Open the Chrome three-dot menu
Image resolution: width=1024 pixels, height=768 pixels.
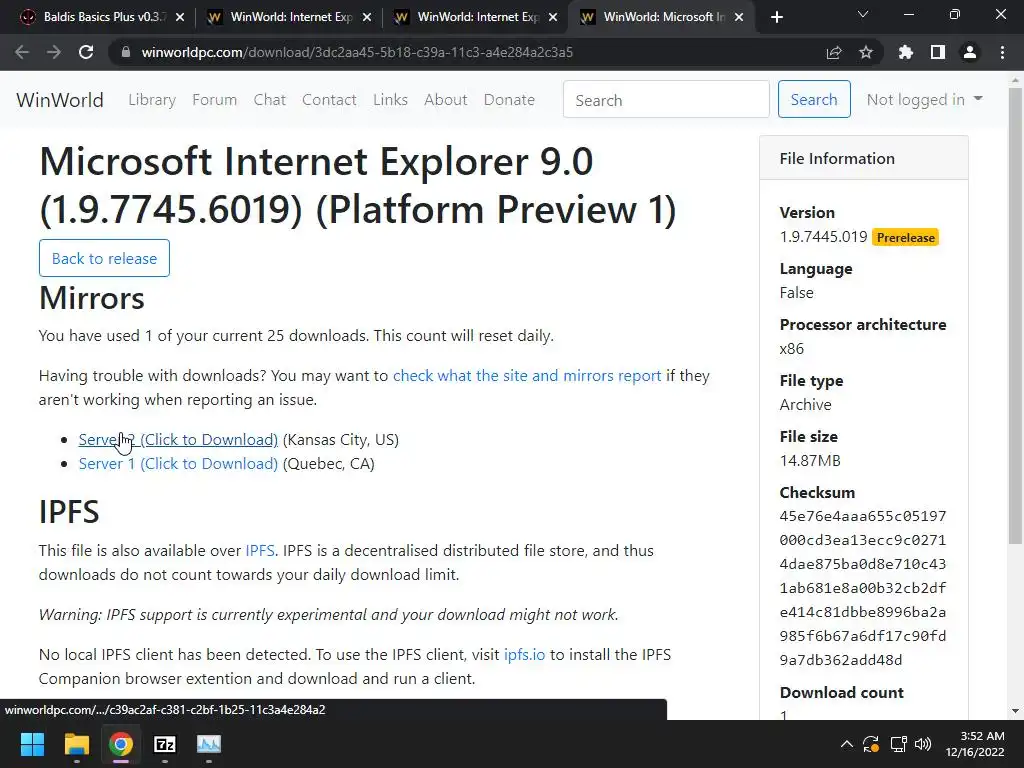click(x=1002, y=52)
